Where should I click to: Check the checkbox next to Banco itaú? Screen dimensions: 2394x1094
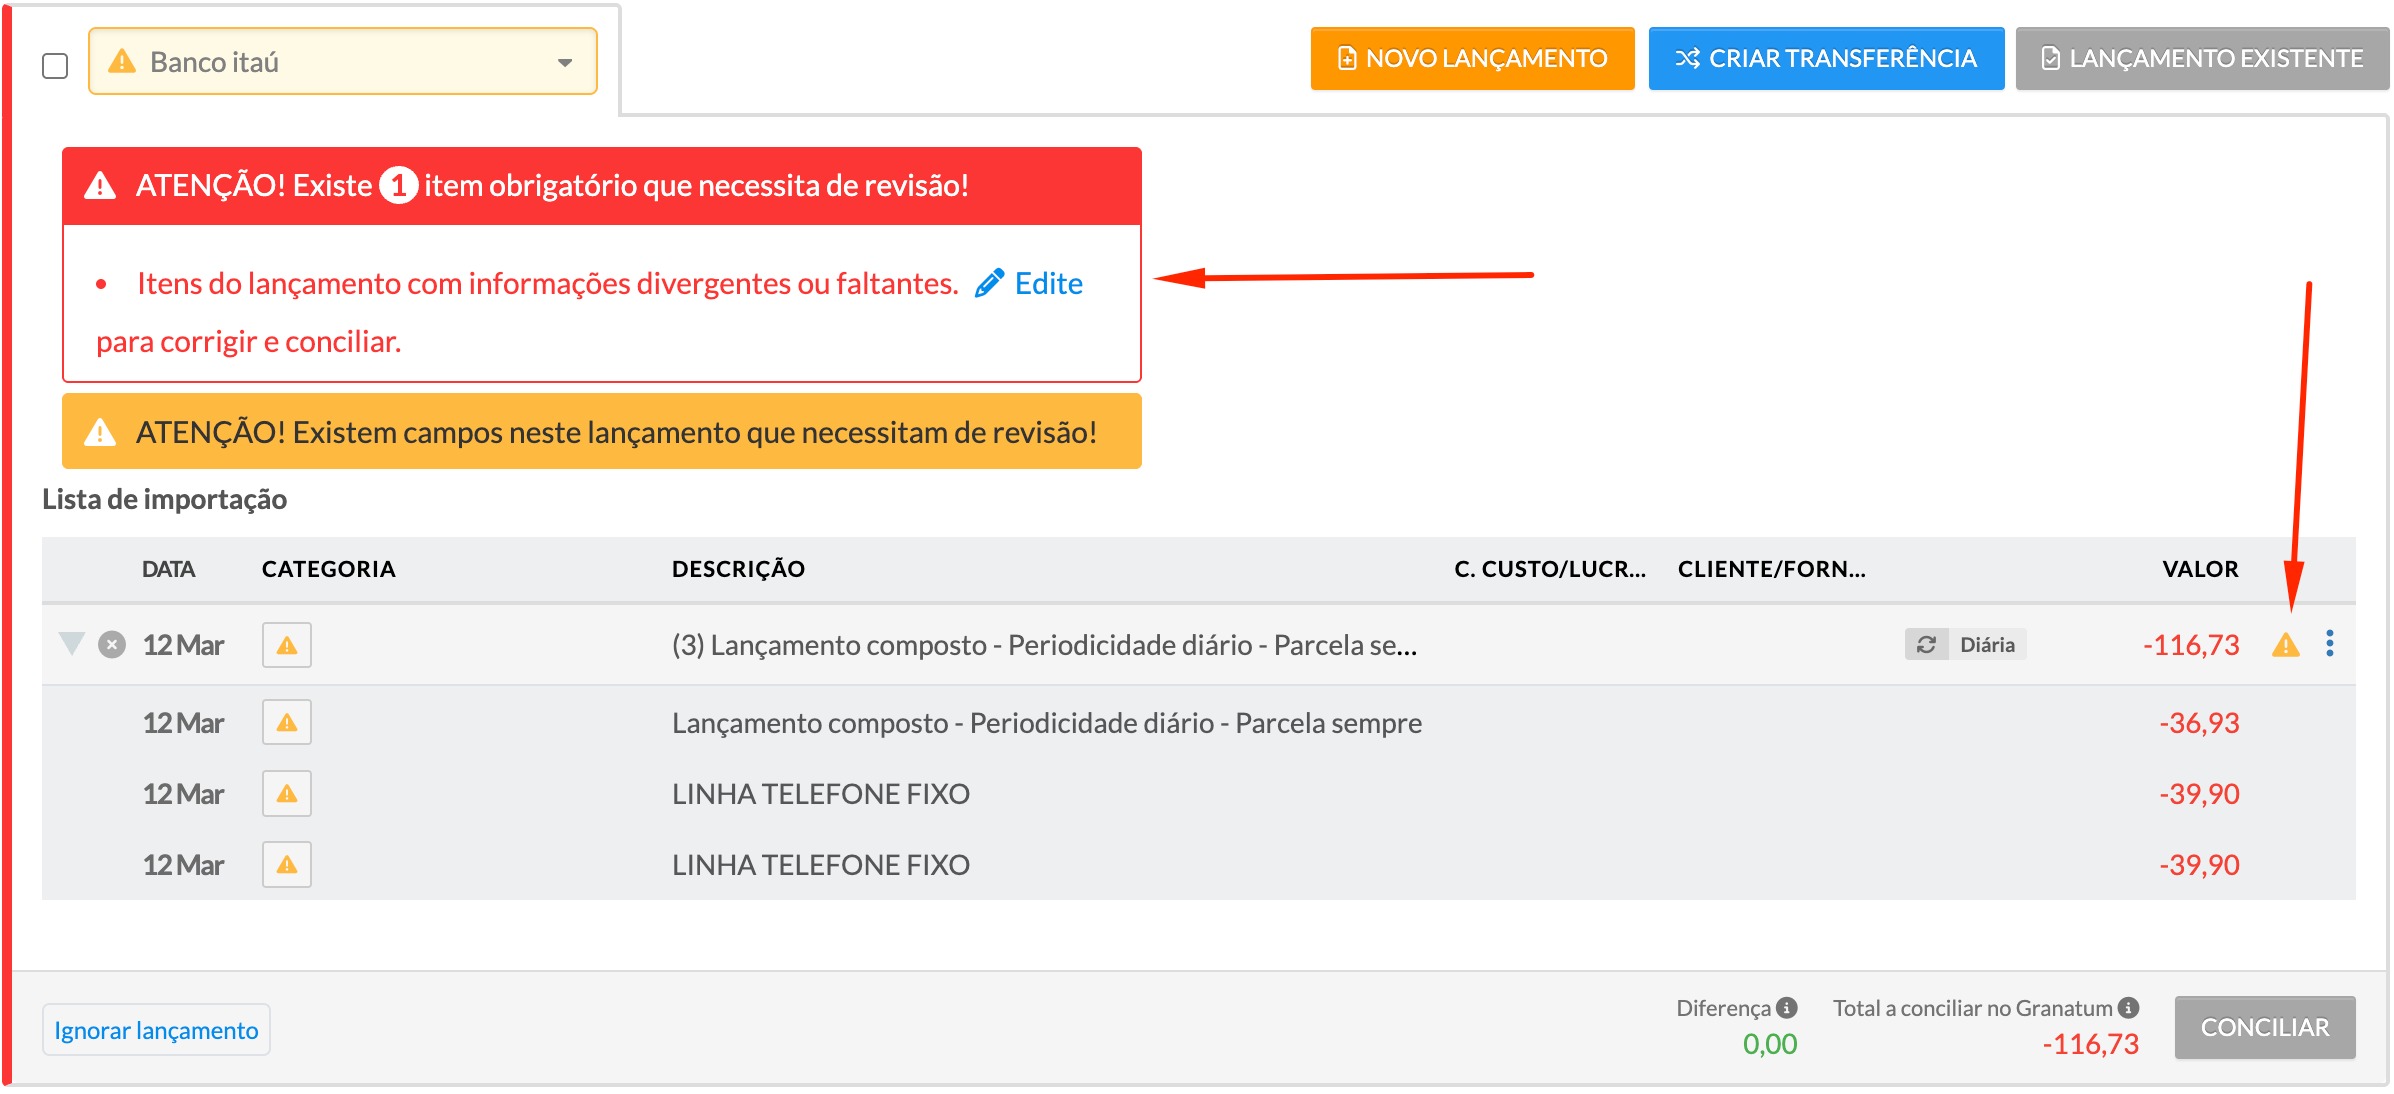pos(55,66)
